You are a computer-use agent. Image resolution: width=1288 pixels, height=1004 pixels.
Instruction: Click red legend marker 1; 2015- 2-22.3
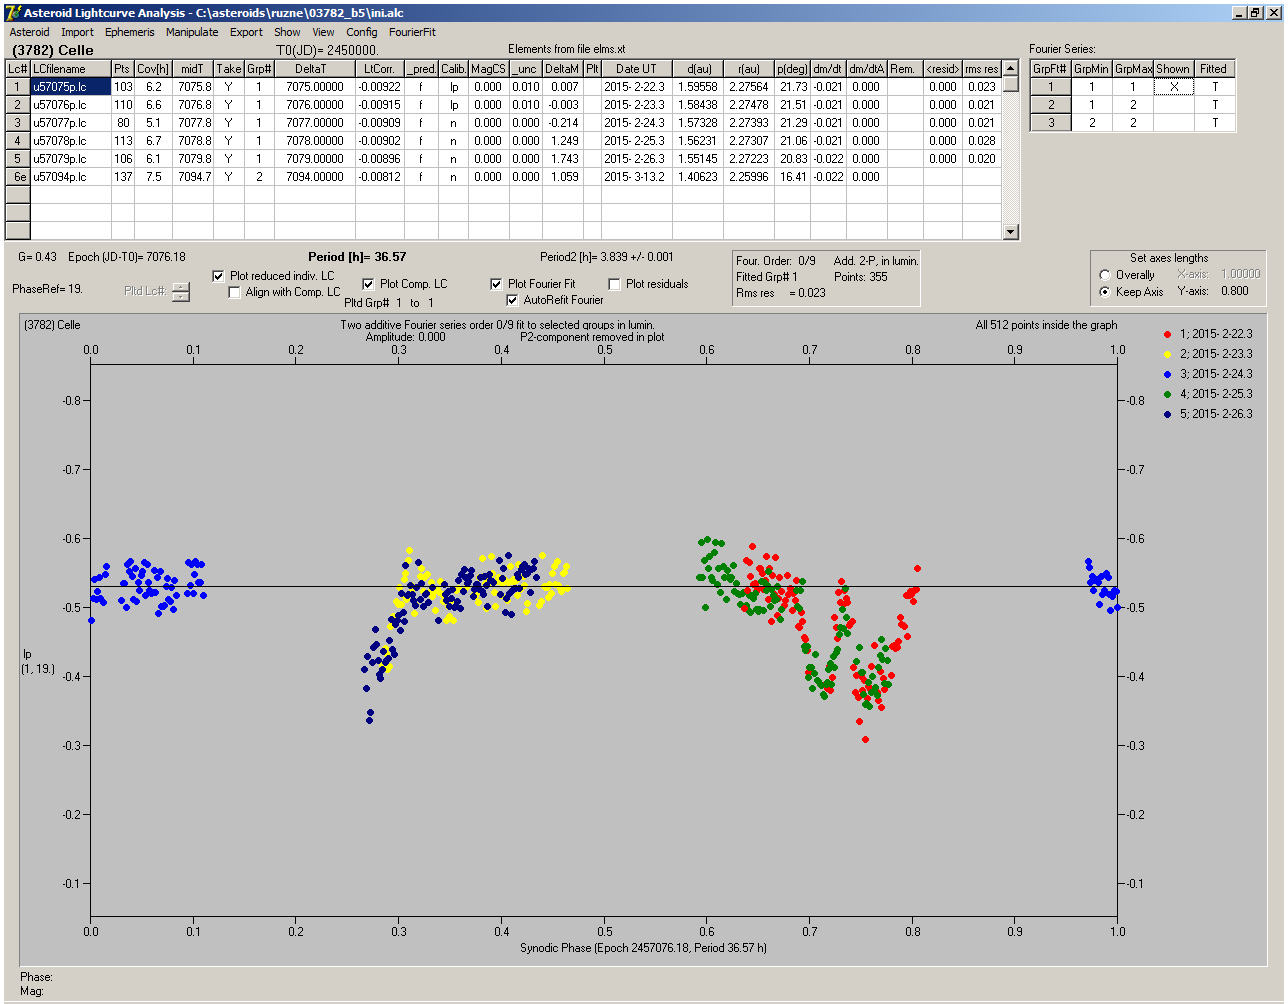tap(1169, 334)
